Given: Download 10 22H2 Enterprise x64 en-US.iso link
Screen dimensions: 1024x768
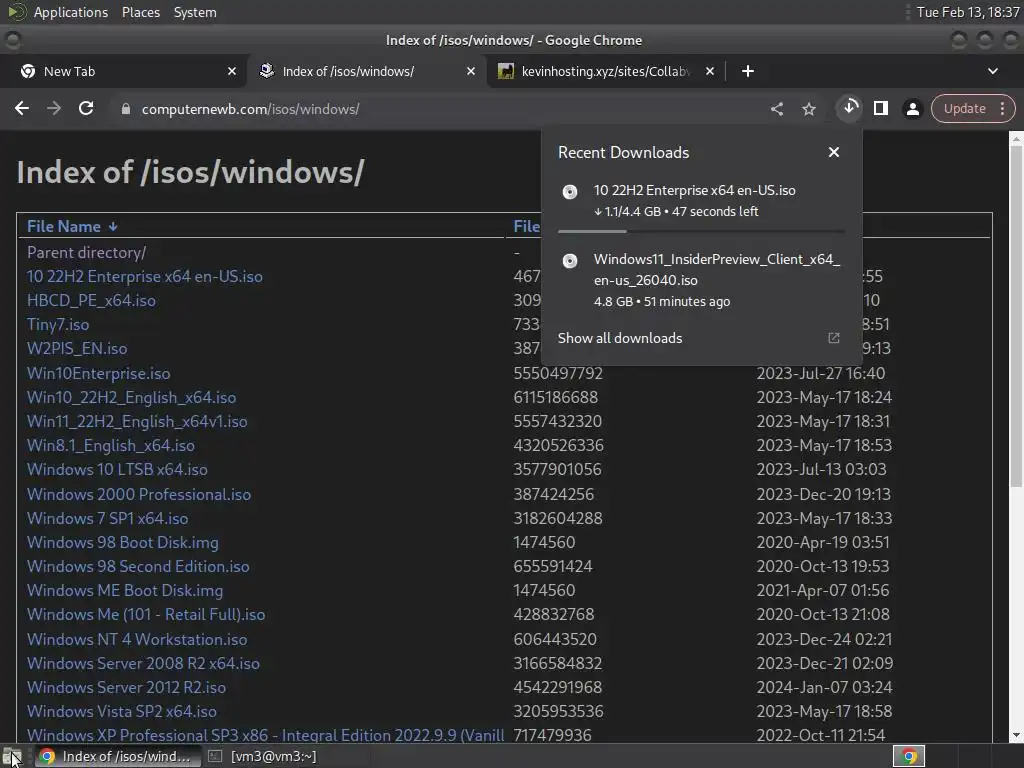Looking at the screenshot, I should point(144,276).
